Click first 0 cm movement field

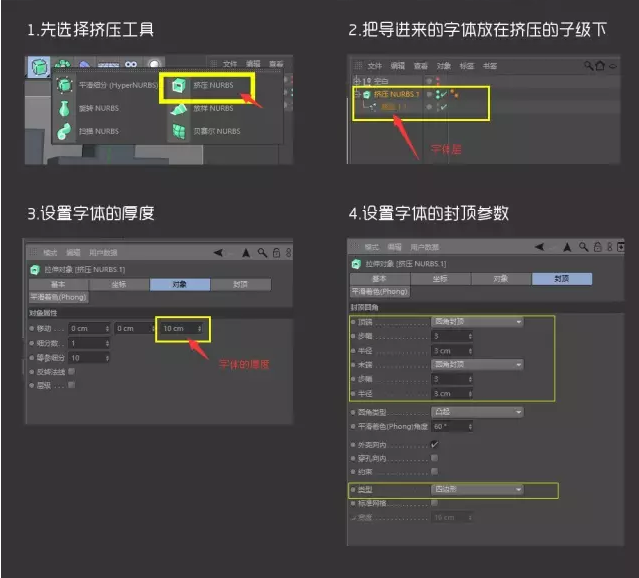click(89, 329)
